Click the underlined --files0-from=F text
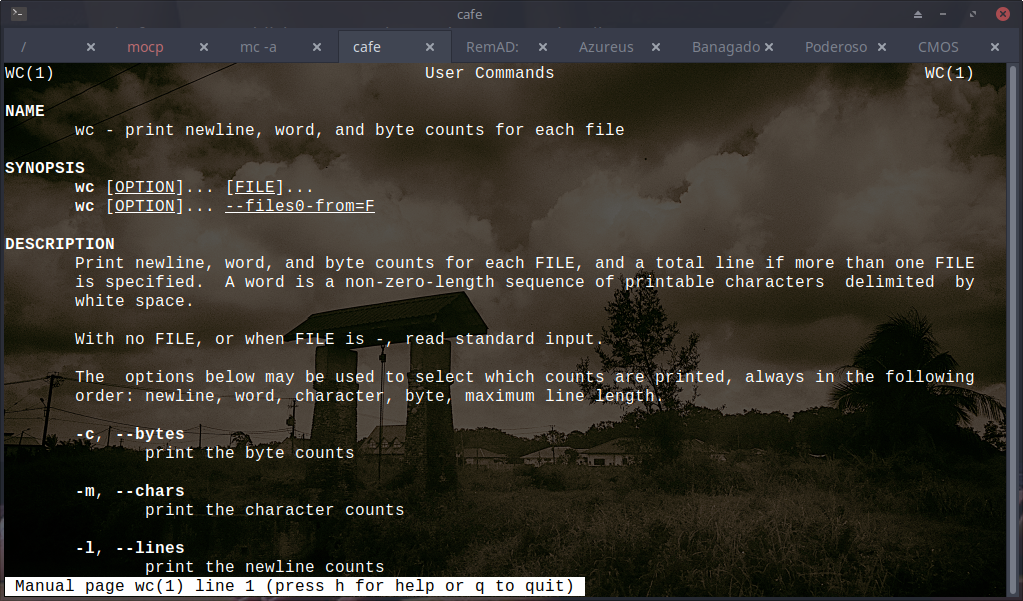 (x=299, y=206)
